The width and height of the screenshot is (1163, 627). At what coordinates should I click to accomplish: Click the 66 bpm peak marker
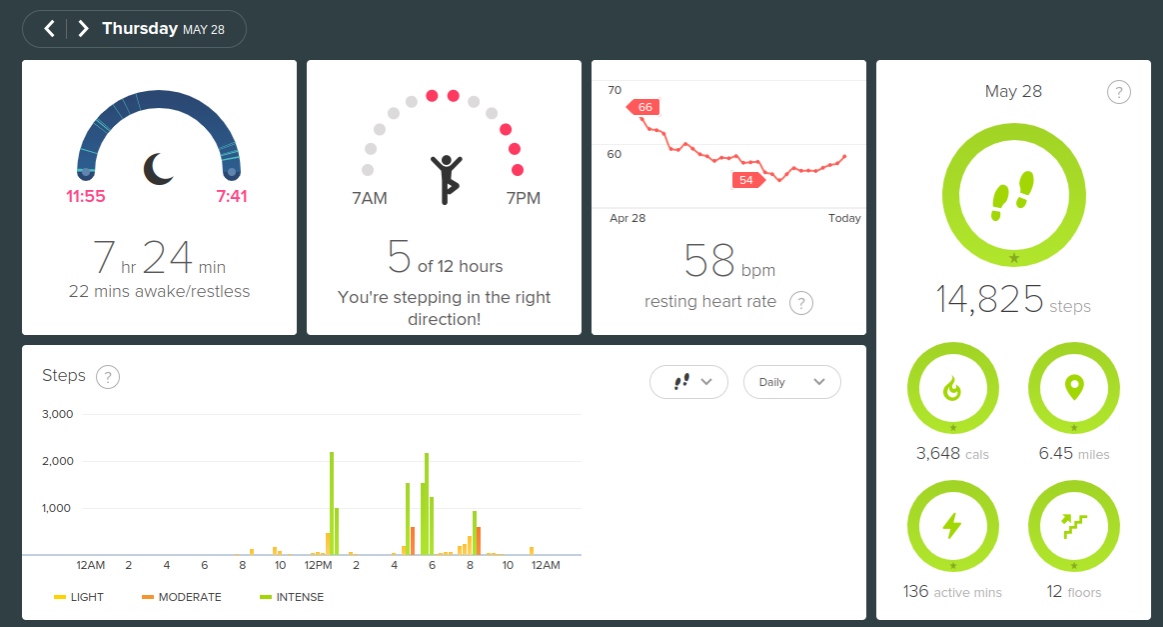click(x=643, y=107)
